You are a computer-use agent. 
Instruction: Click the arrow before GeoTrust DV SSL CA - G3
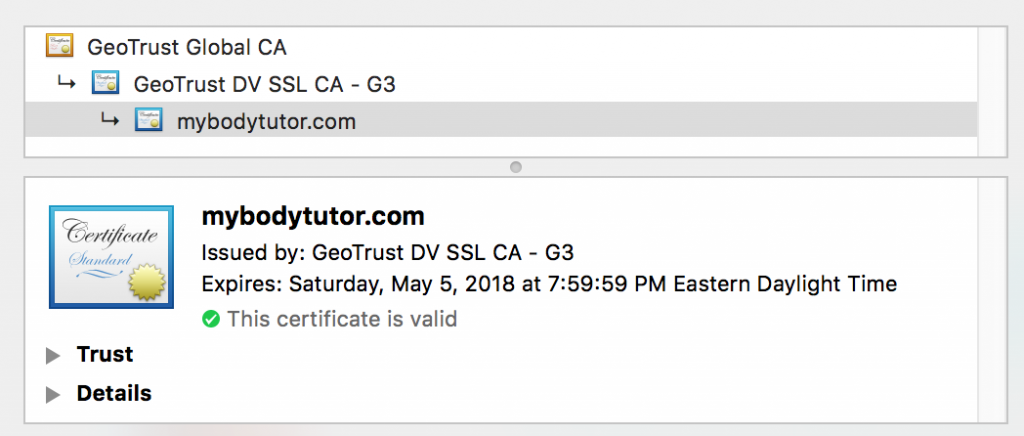[x=66, y=83]
